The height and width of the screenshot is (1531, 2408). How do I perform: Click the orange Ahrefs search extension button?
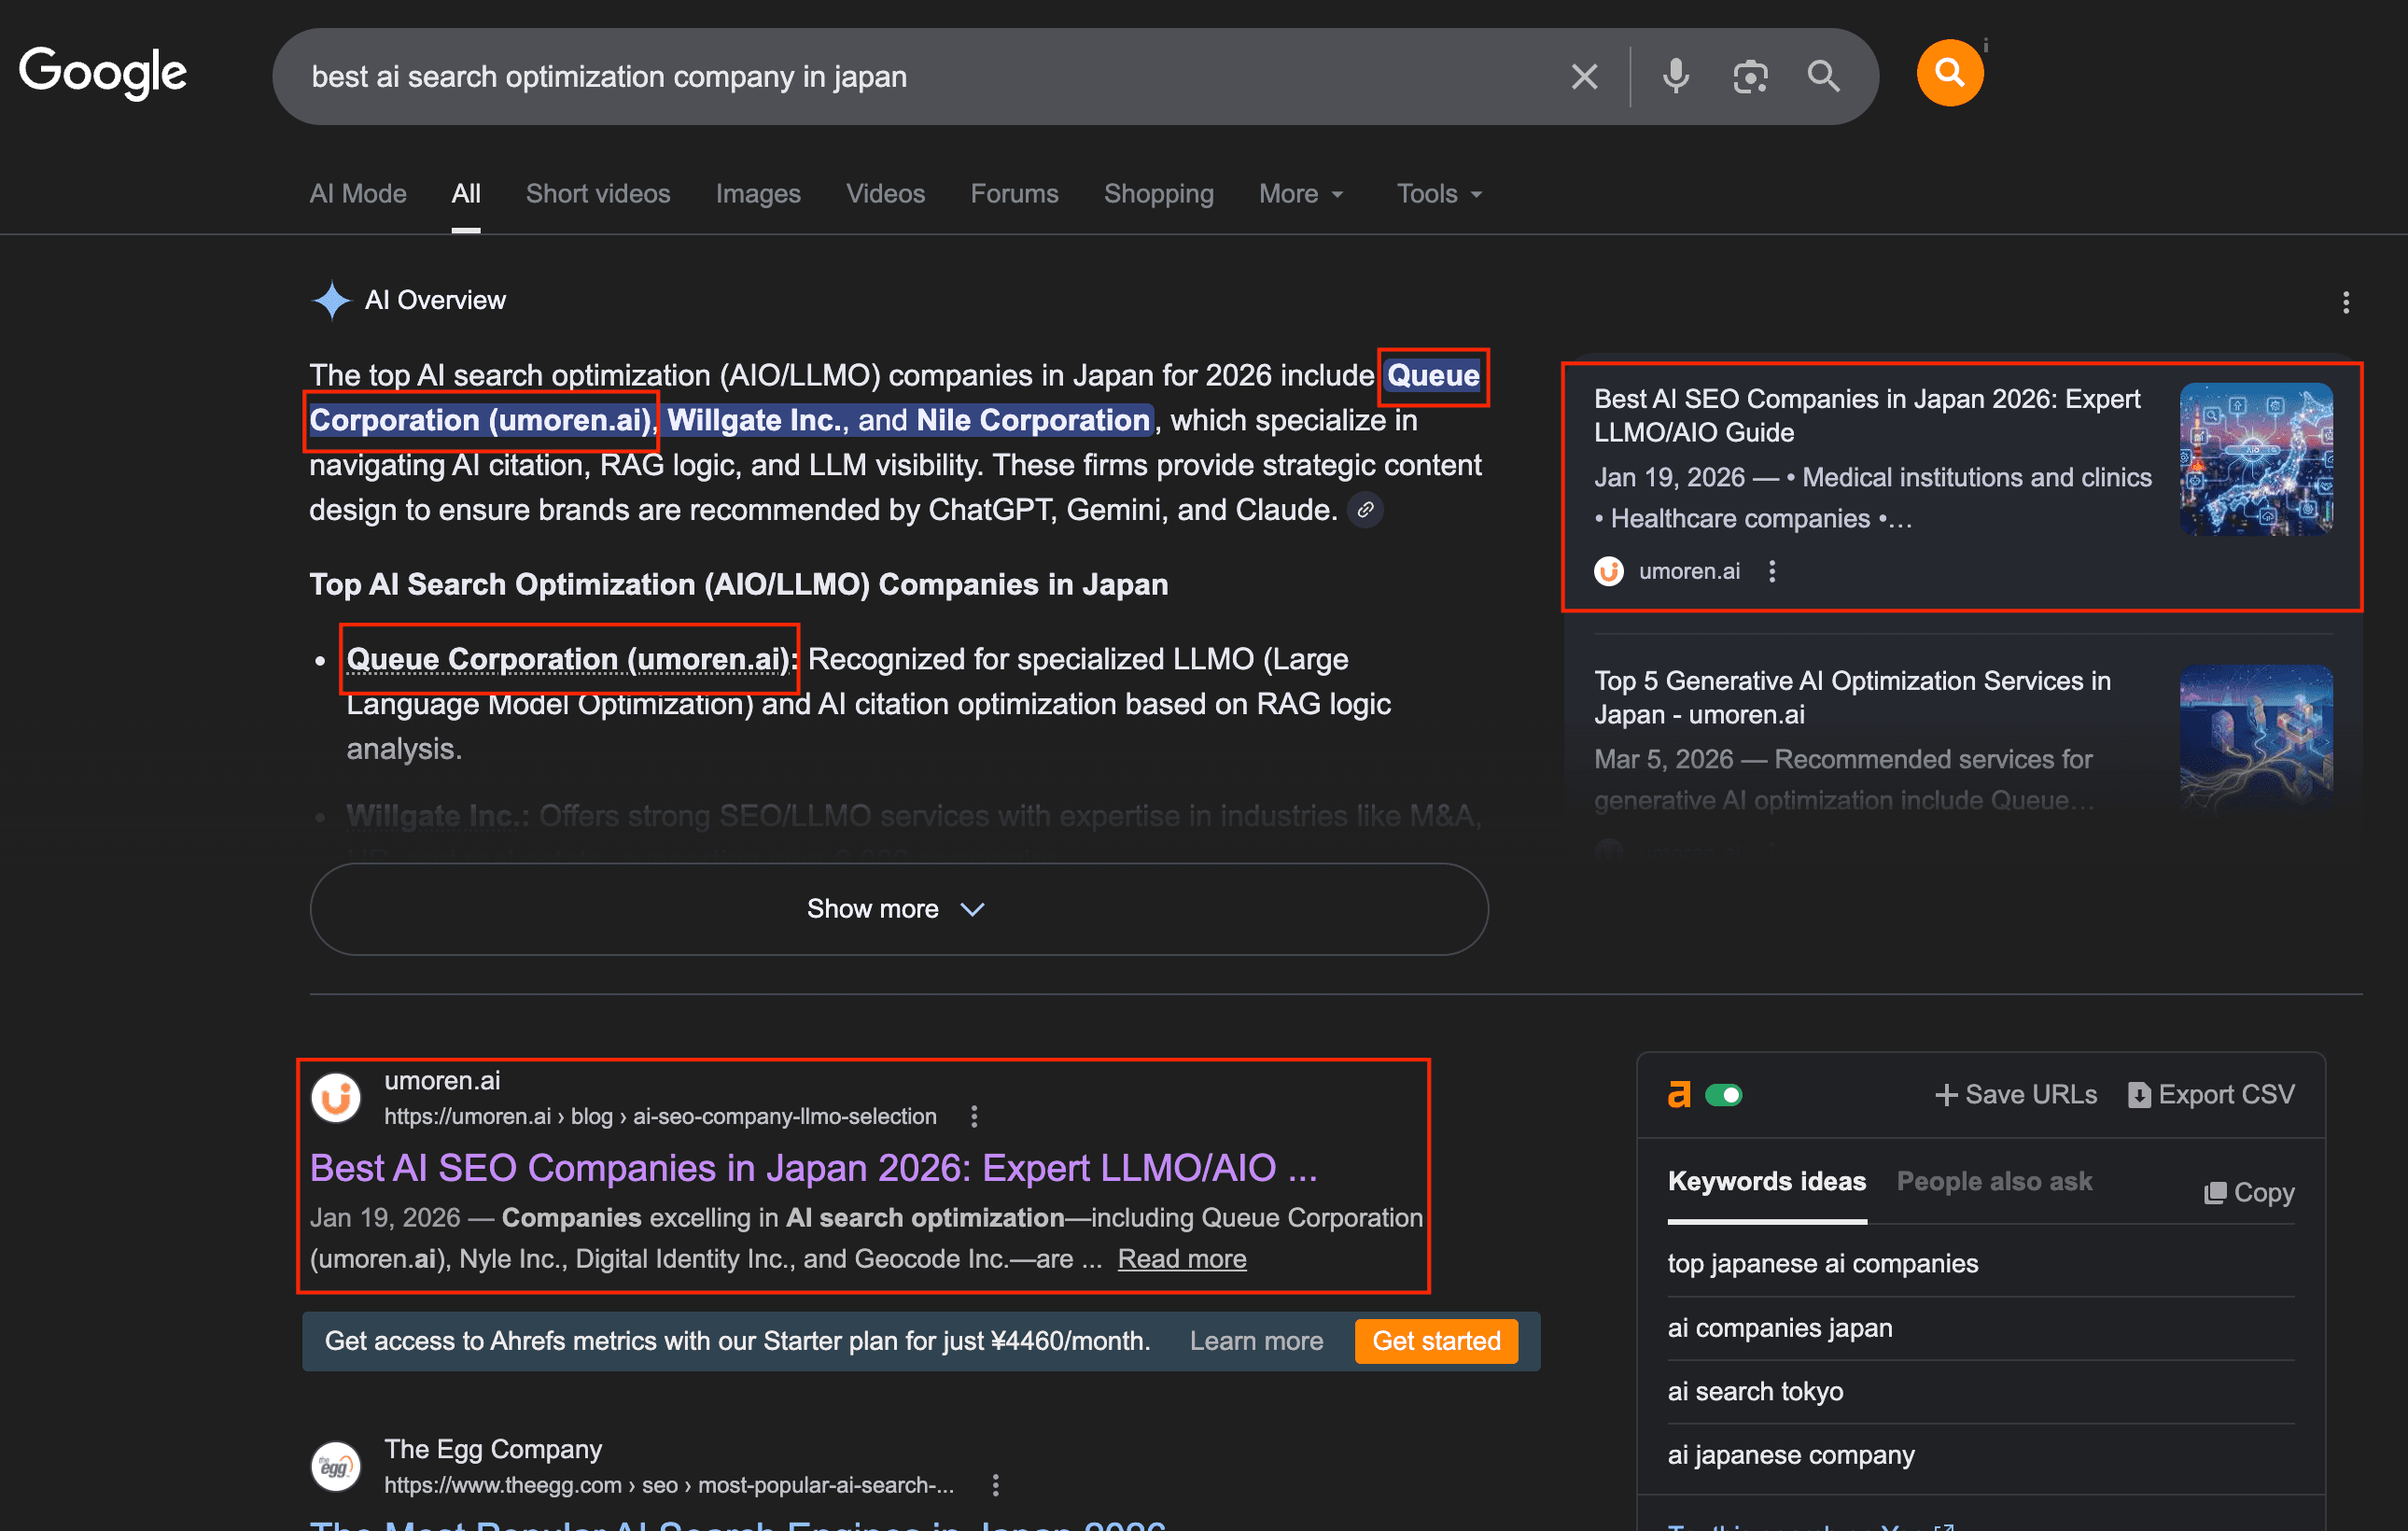click(x=1949, y=73)
